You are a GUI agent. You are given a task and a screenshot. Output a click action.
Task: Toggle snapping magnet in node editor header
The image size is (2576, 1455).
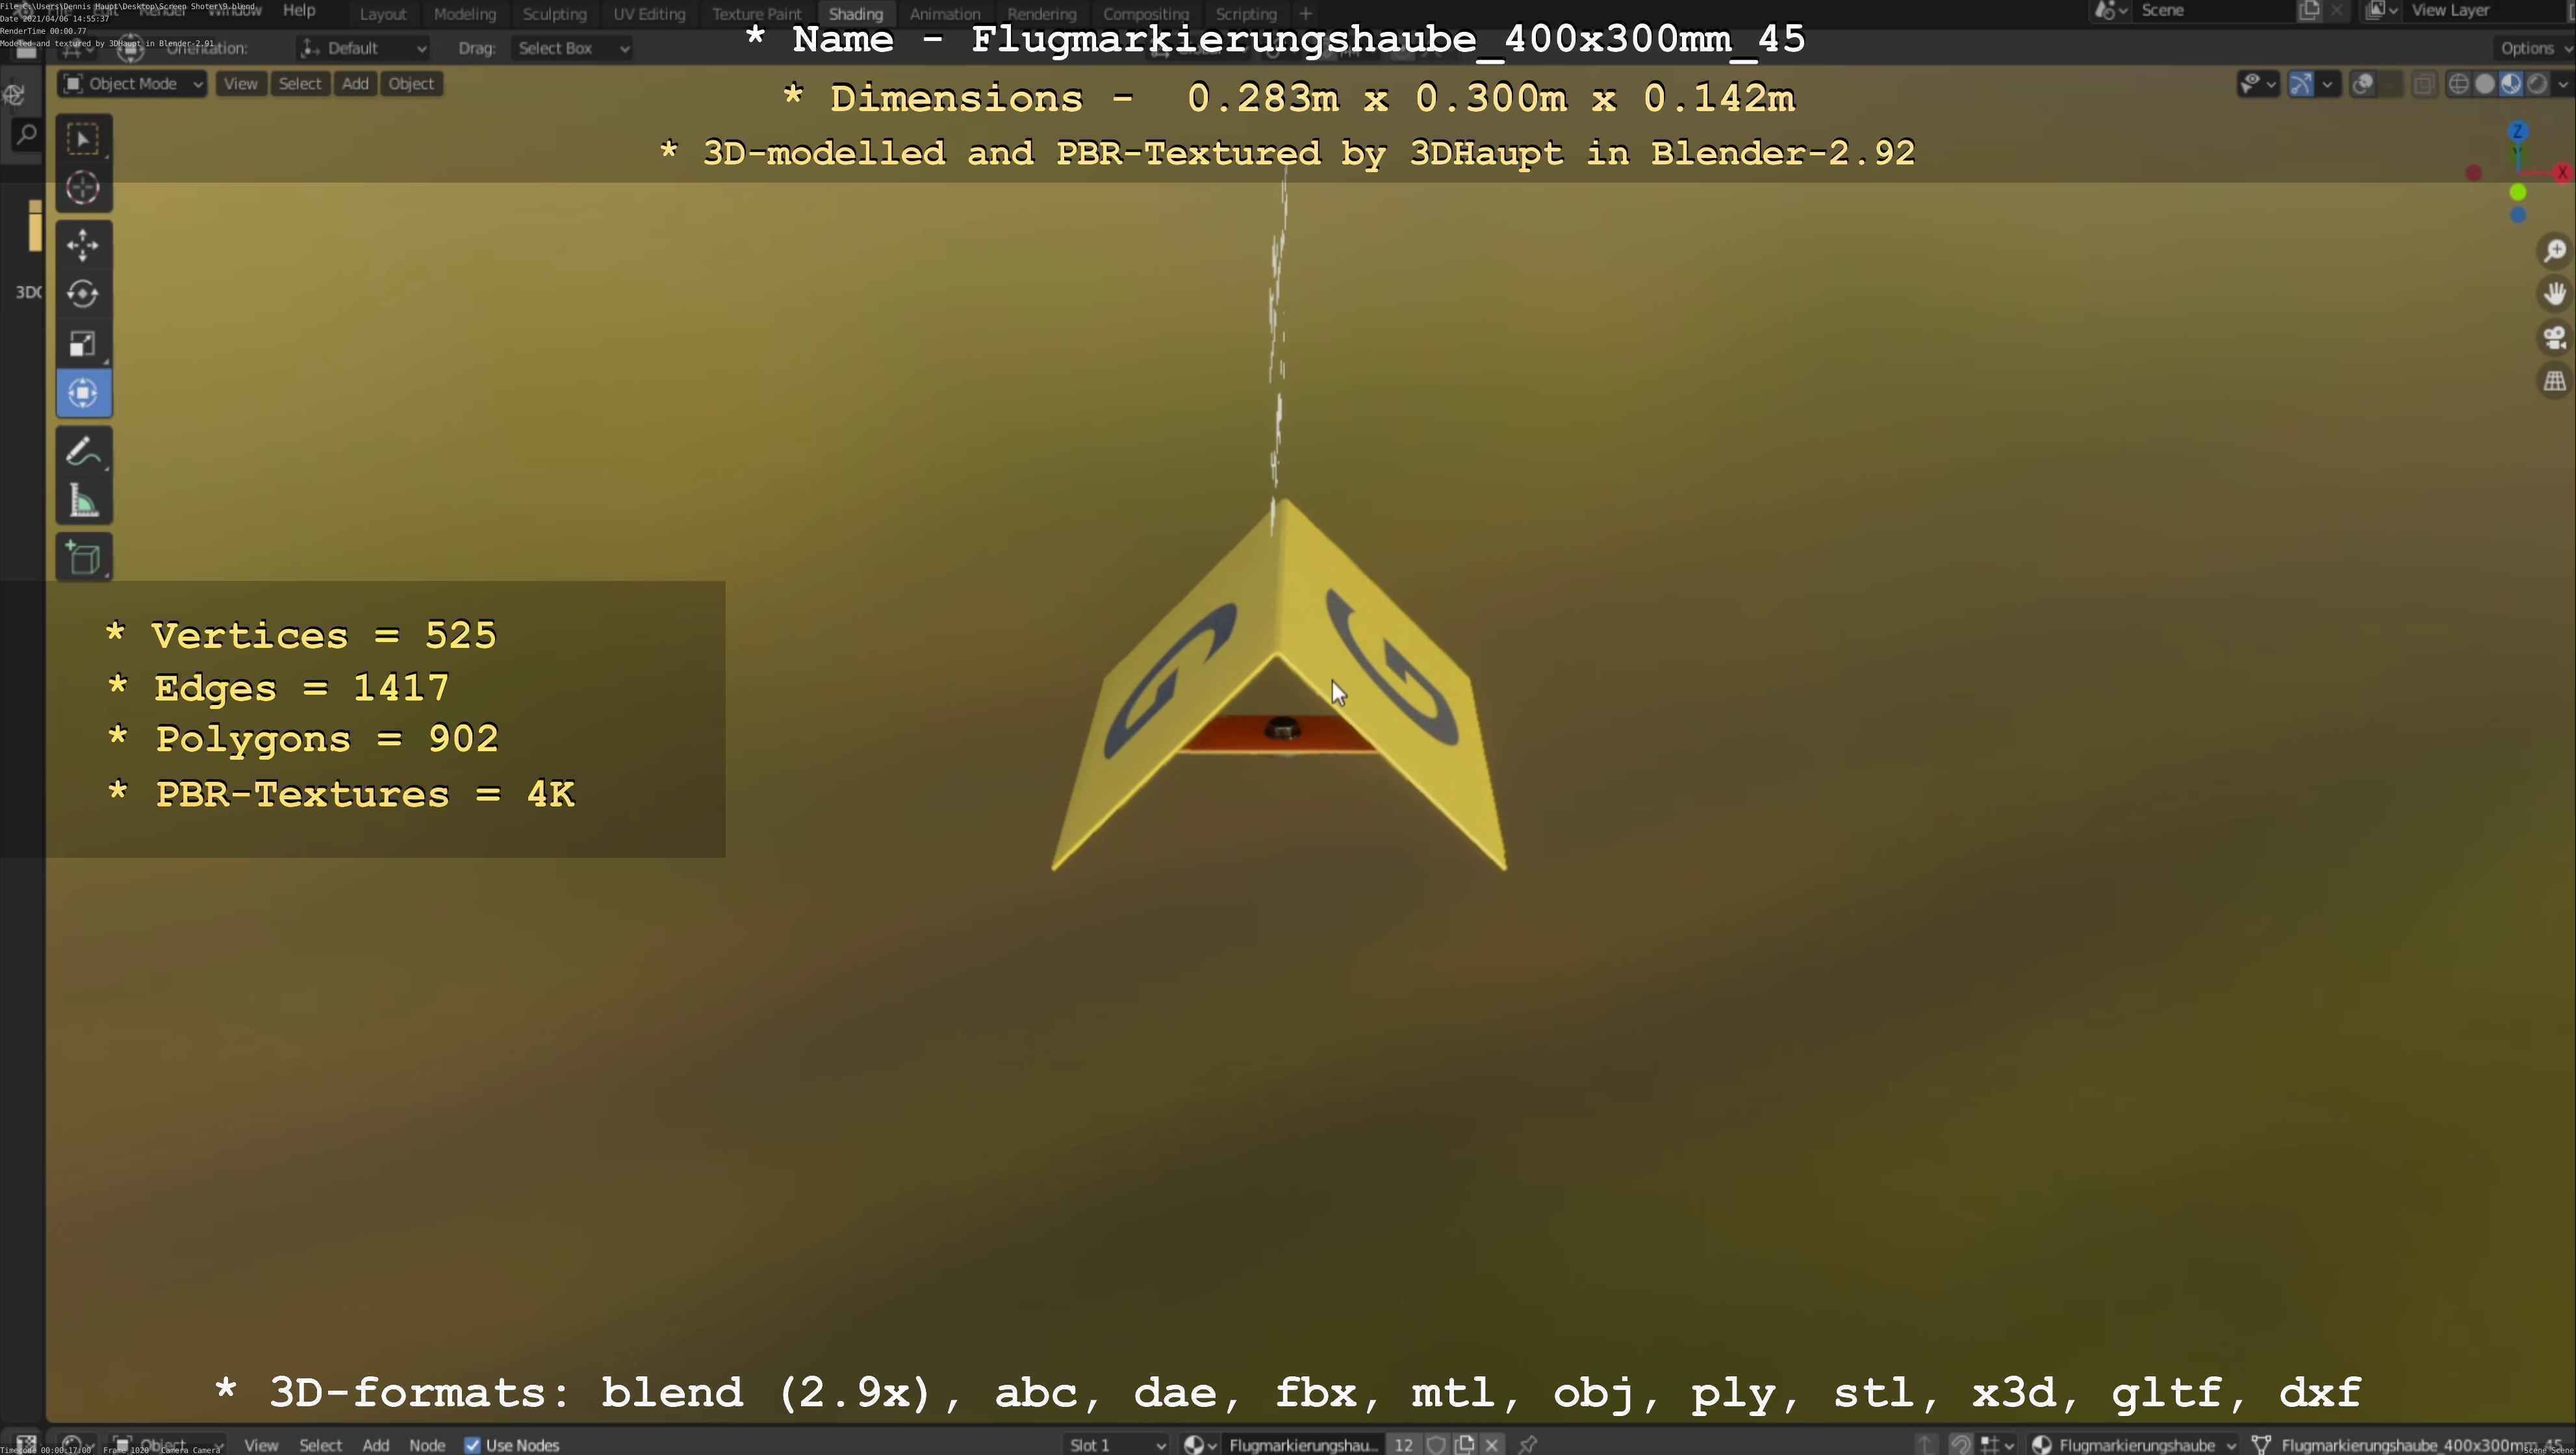point(1961,1444)
